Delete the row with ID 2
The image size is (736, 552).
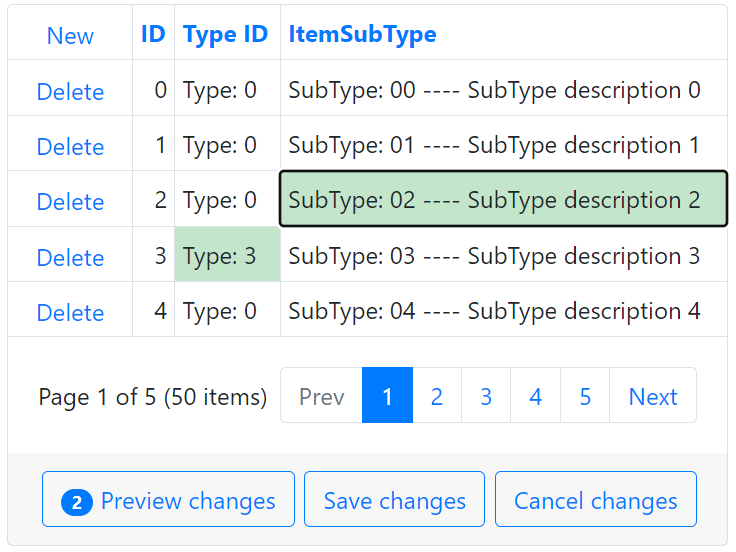coord(70,202)
